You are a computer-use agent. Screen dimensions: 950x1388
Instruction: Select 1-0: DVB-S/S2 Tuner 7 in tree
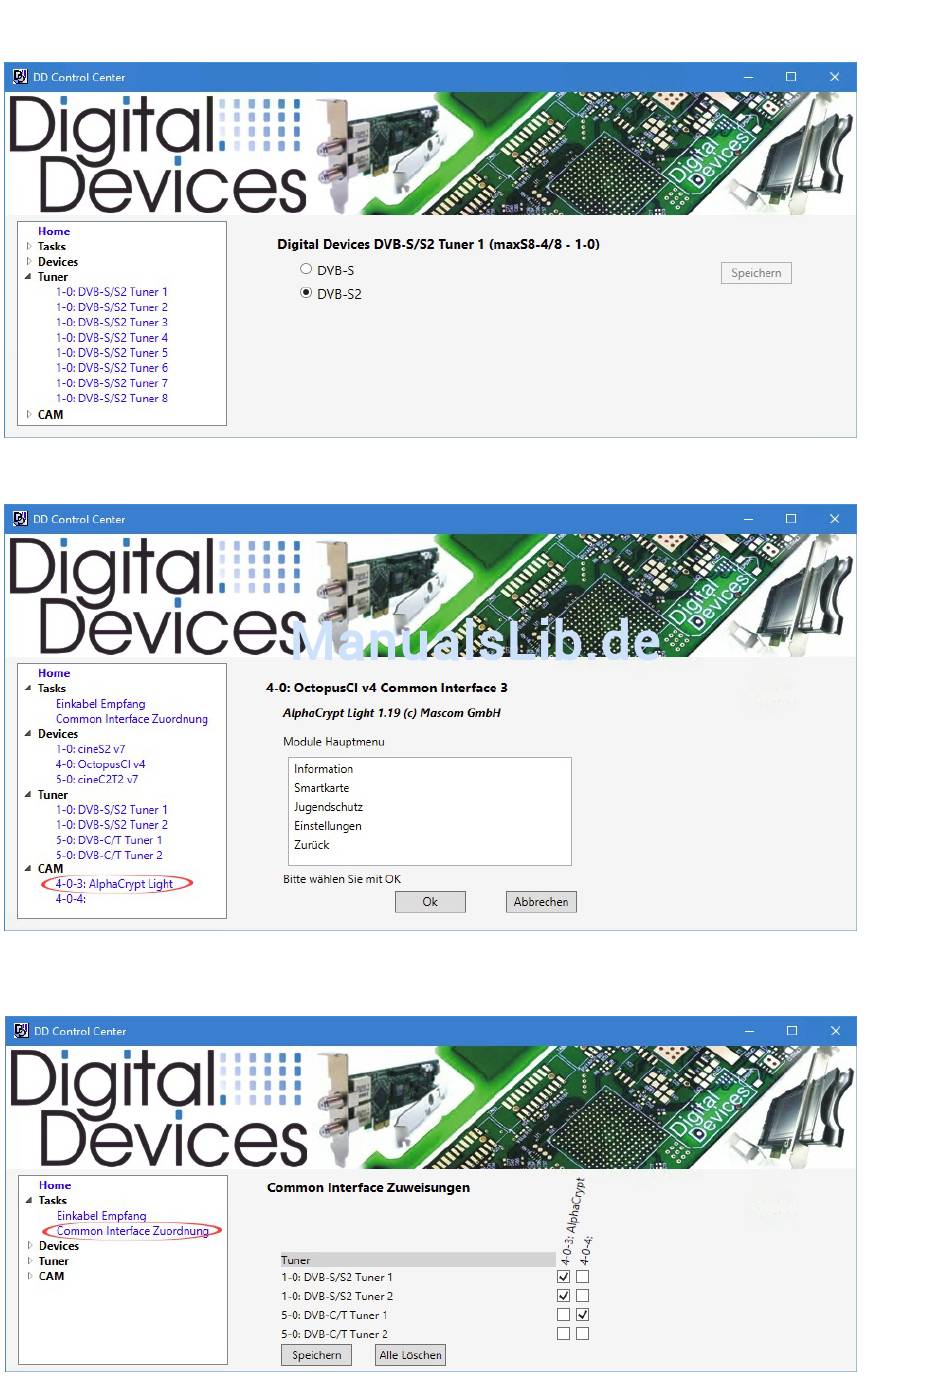tap(112, 383)
